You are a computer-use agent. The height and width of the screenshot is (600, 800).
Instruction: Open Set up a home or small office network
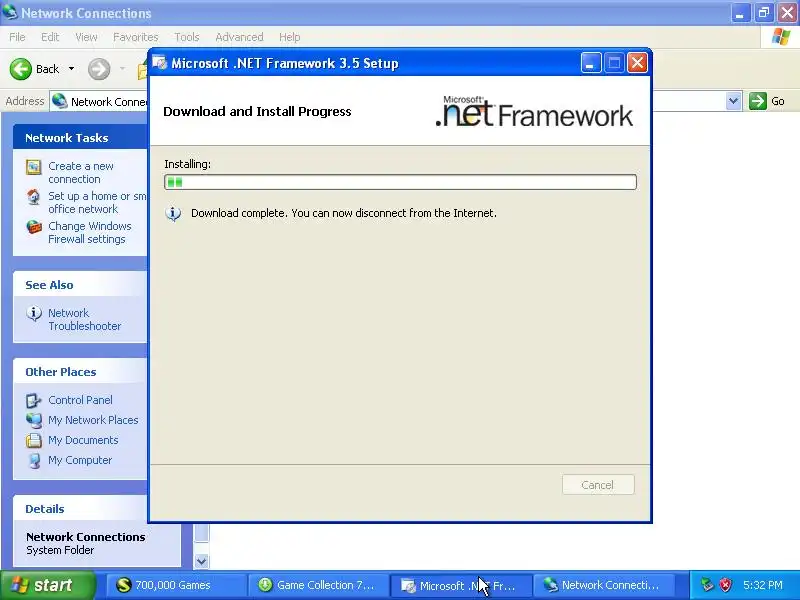click(97, 203)
